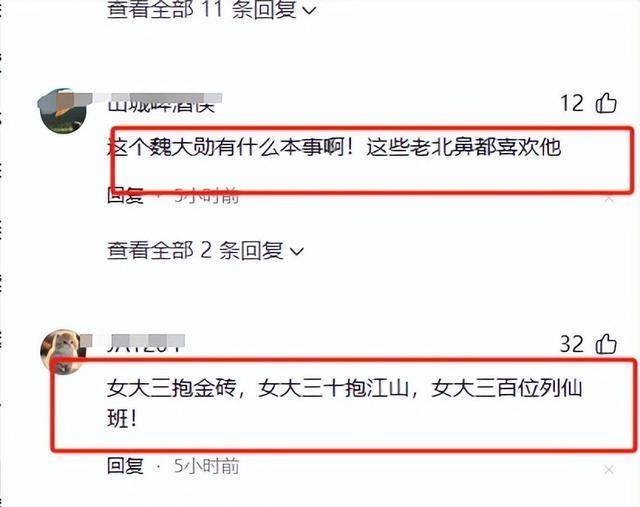Click the chevron beside 2 条回复

(x=297, y=251)
